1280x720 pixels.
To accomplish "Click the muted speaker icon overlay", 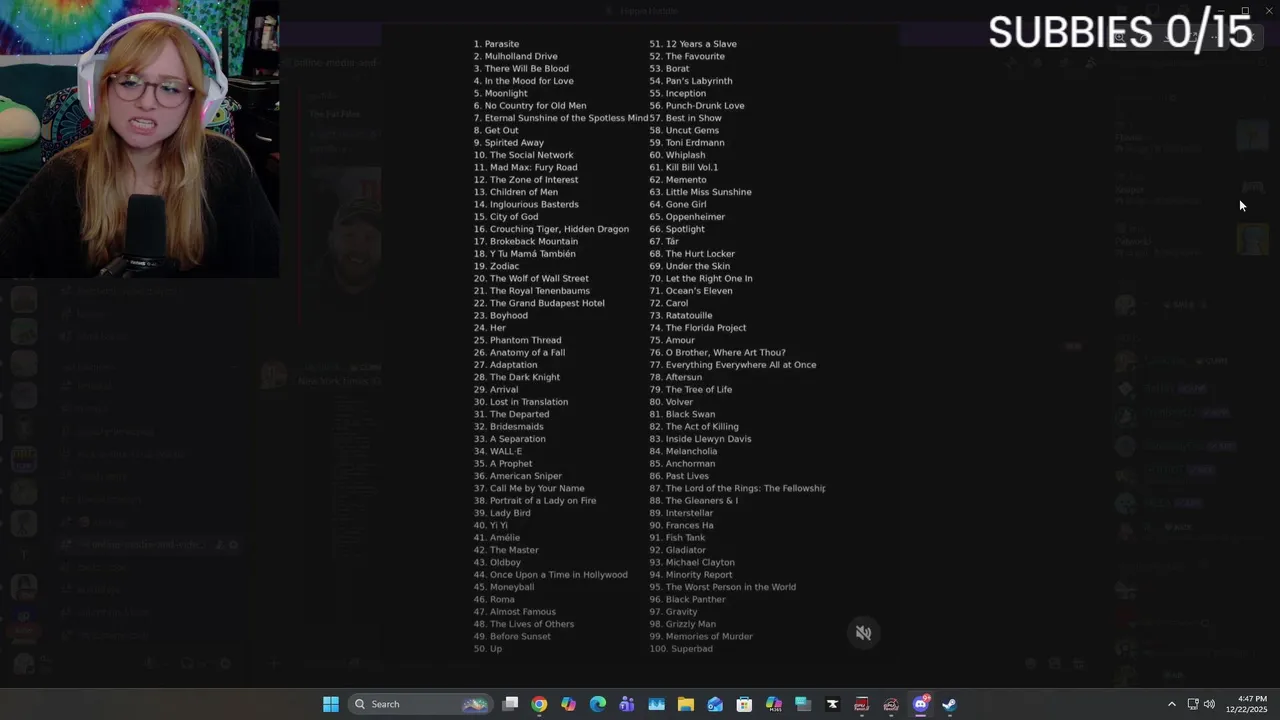I will coord(863,633).
